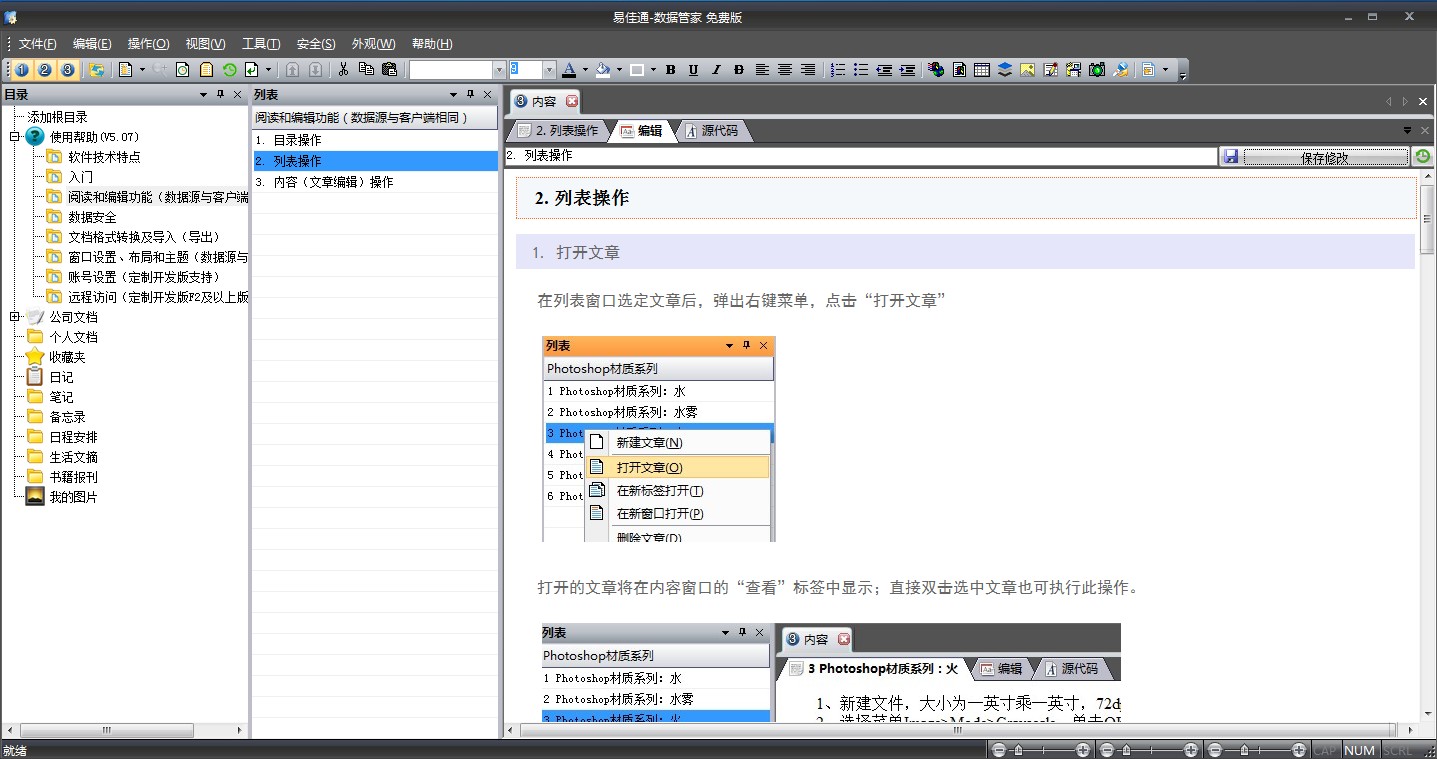Open the 安全(S) menu
Image resolution: width=1437 pixels, height=759 pixels.
pyautogui.click(x=316, y=44)
